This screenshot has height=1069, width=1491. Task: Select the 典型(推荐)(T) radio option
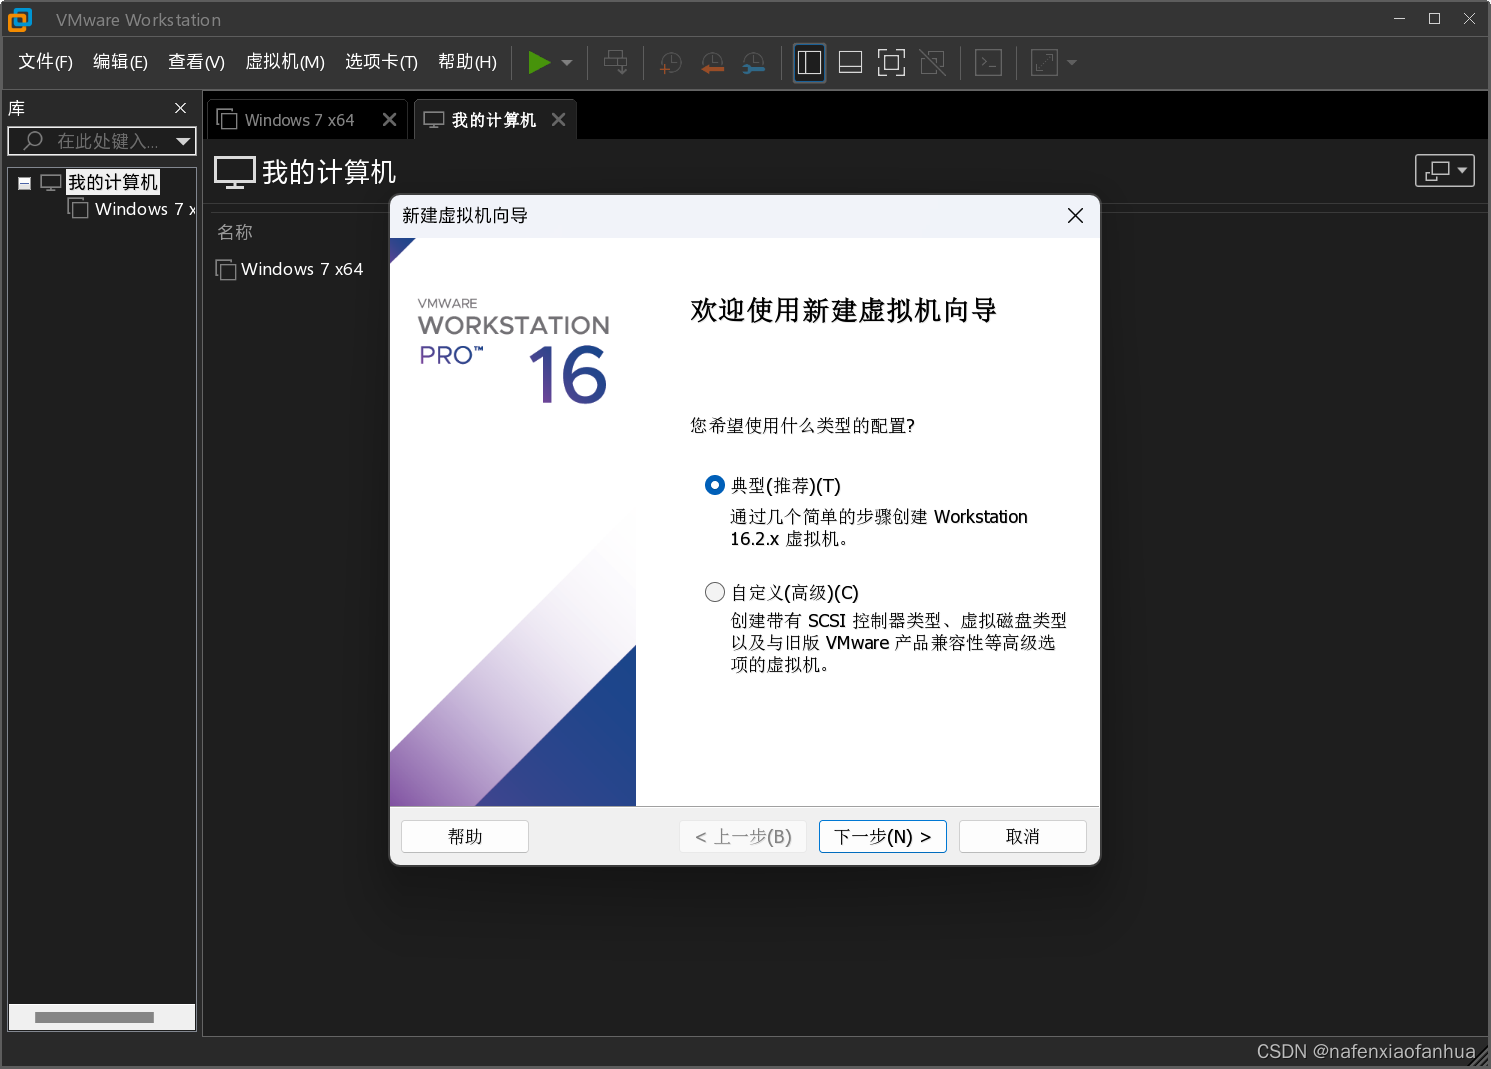(x=715, y=485)
